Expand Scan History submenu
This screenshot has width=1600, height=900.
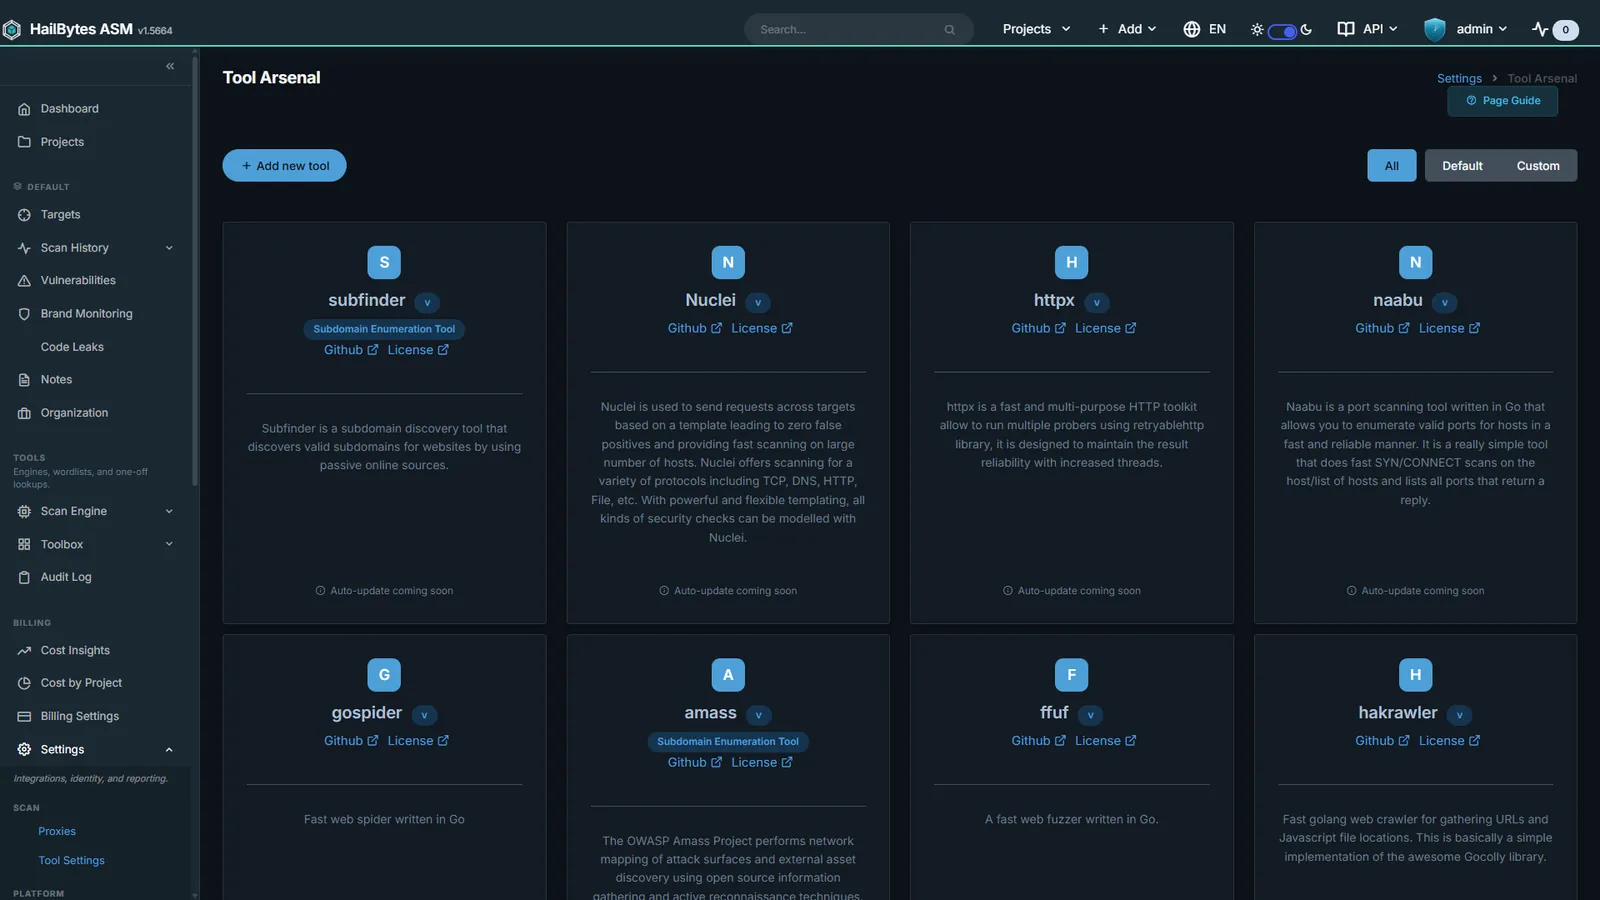[x=169, y=248]
